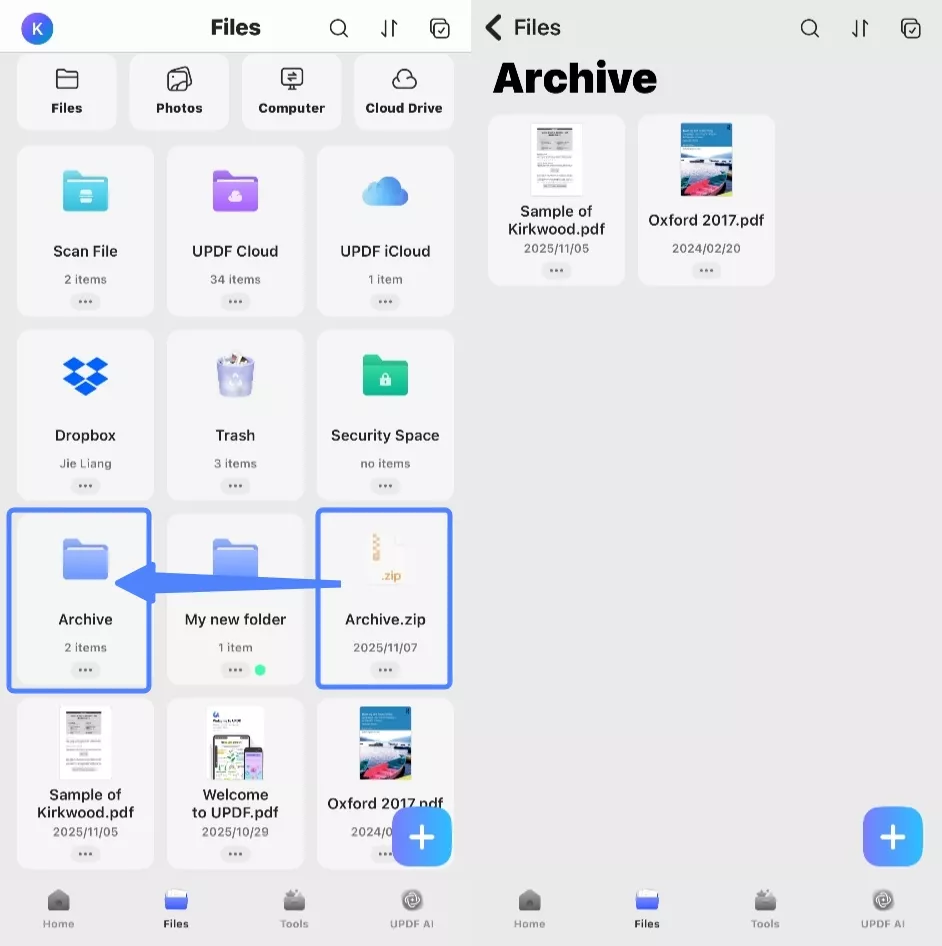This screenshot has width=942, height=946.
Task: Tap the Photos shortcut
Action: click(x=179, y=92)
